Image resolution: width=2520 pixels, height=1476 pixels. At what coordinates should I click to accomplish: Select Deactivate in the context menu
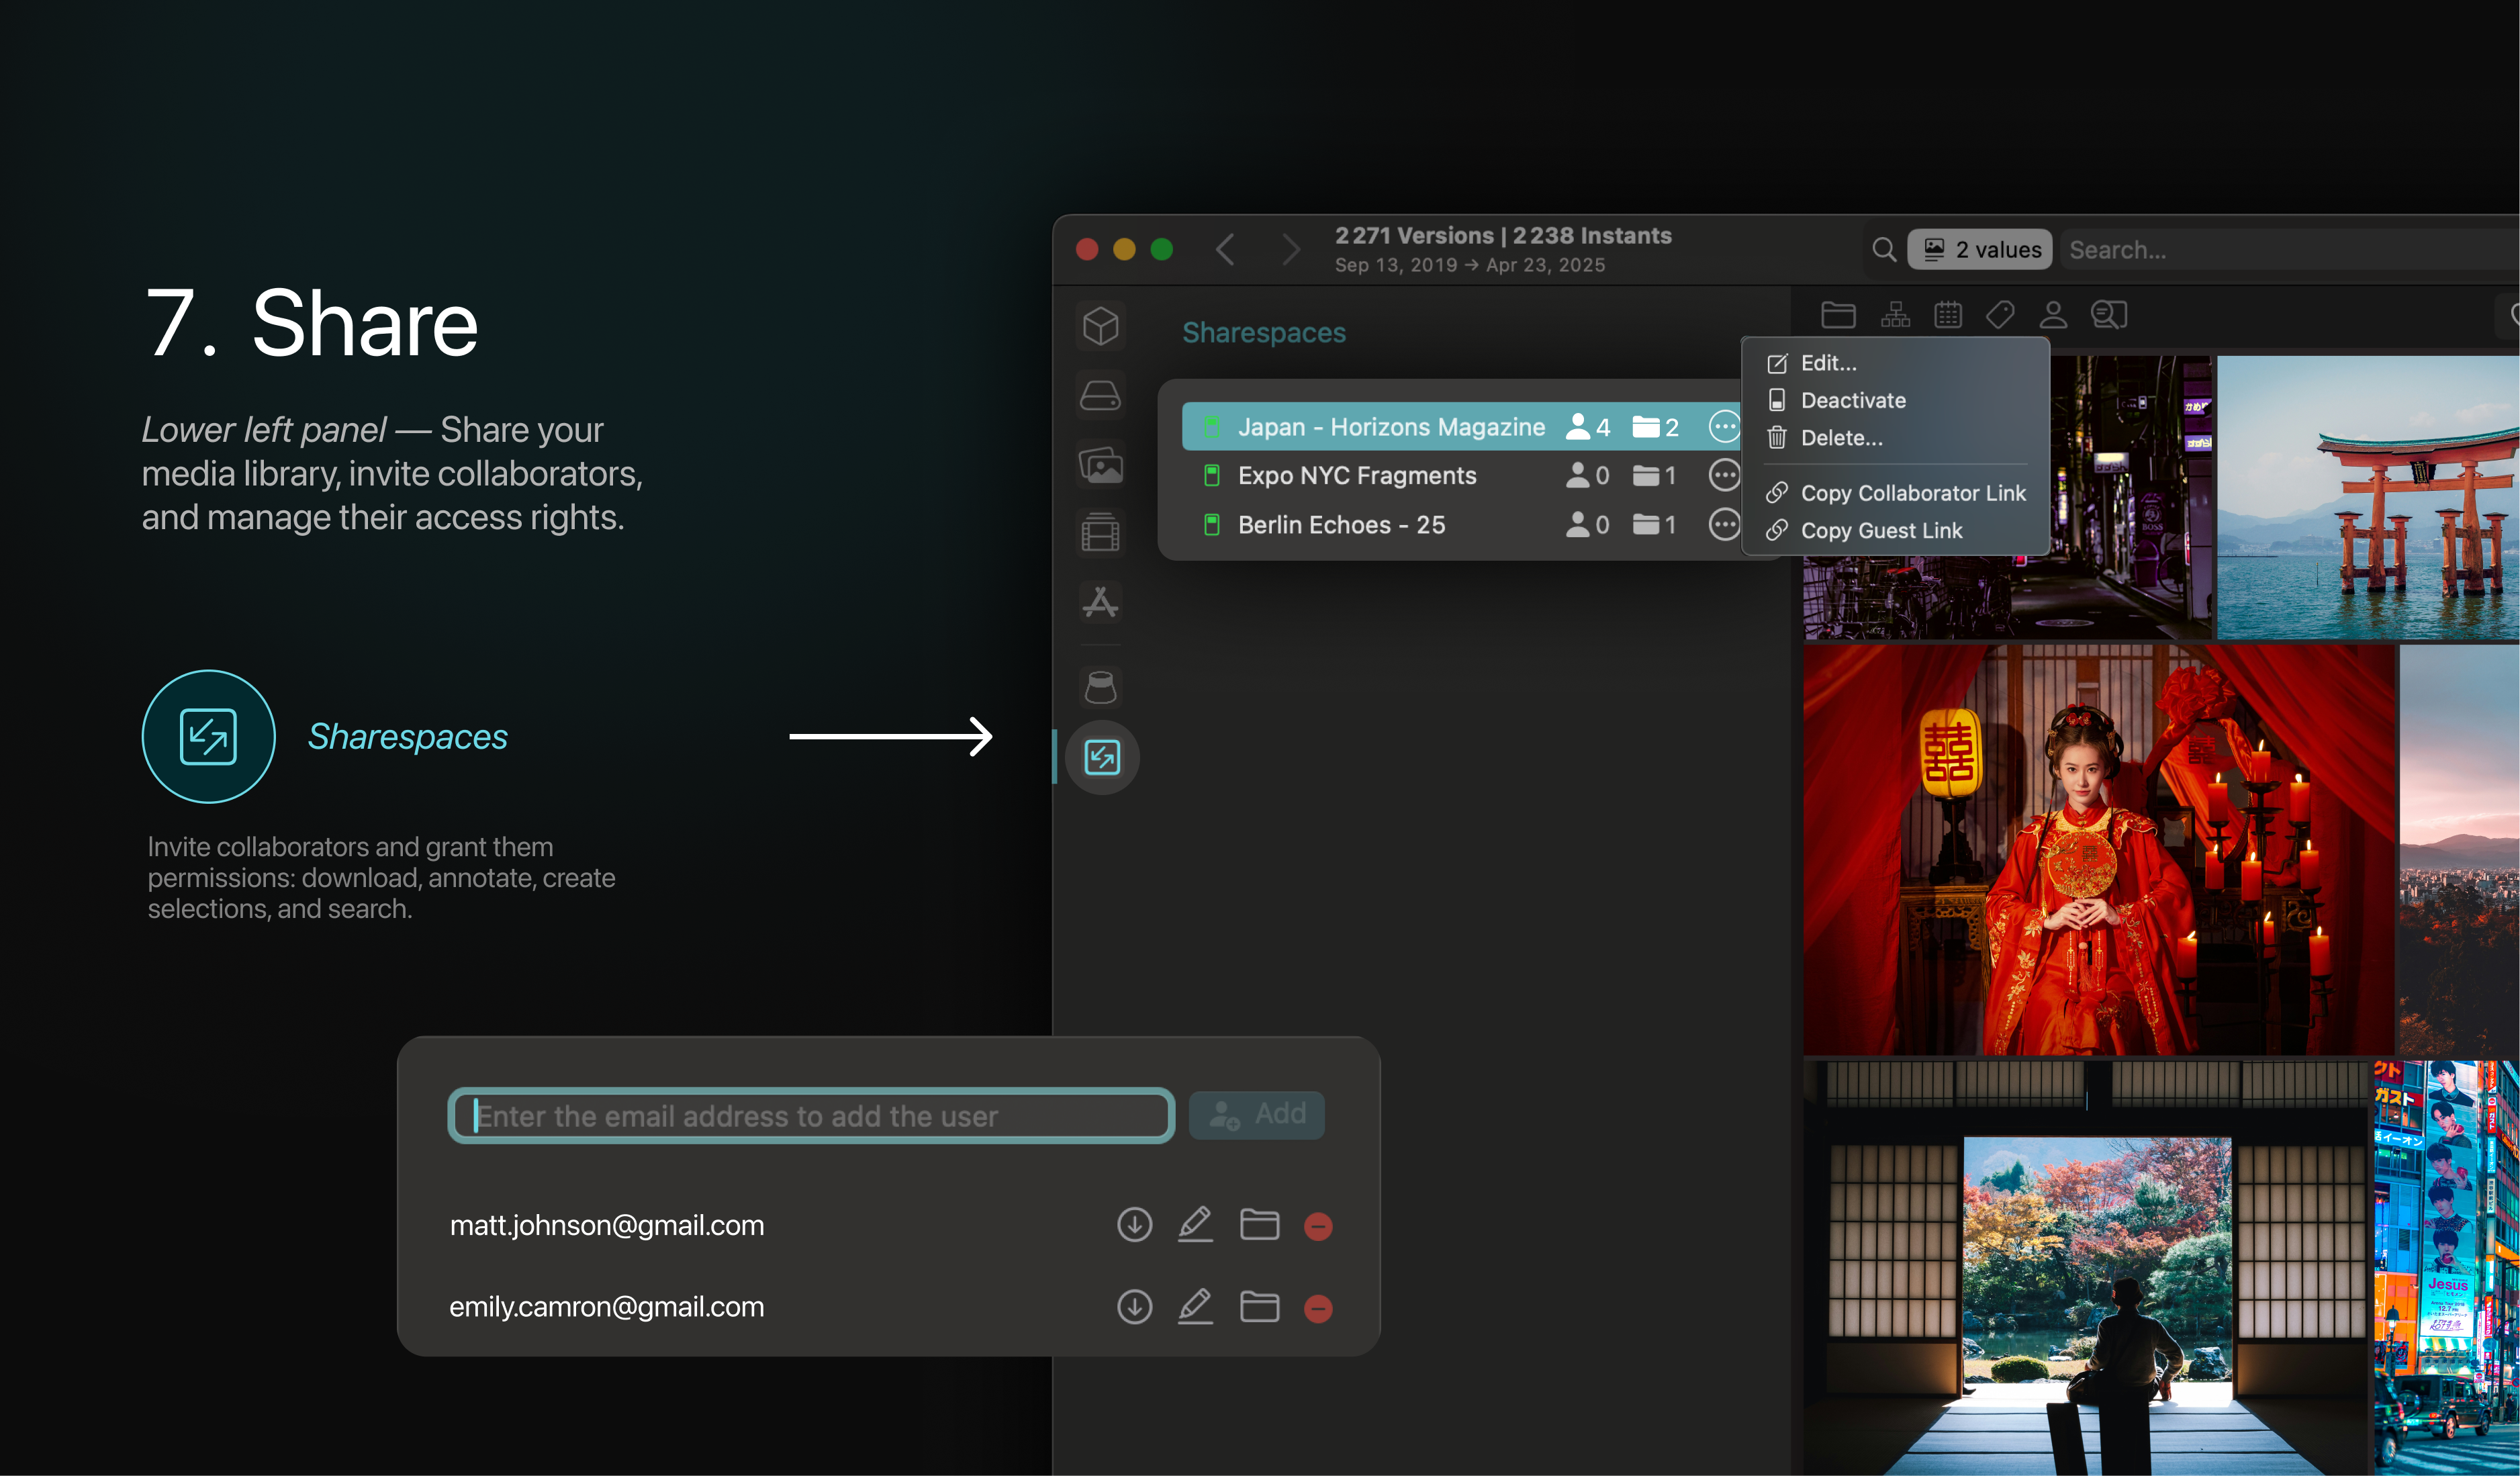(1852, 400)
